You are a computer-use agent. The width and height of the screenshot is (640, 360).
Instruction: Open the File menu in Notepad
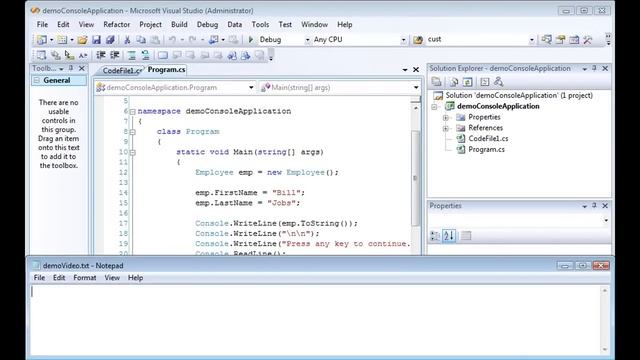tap(39, 278)
